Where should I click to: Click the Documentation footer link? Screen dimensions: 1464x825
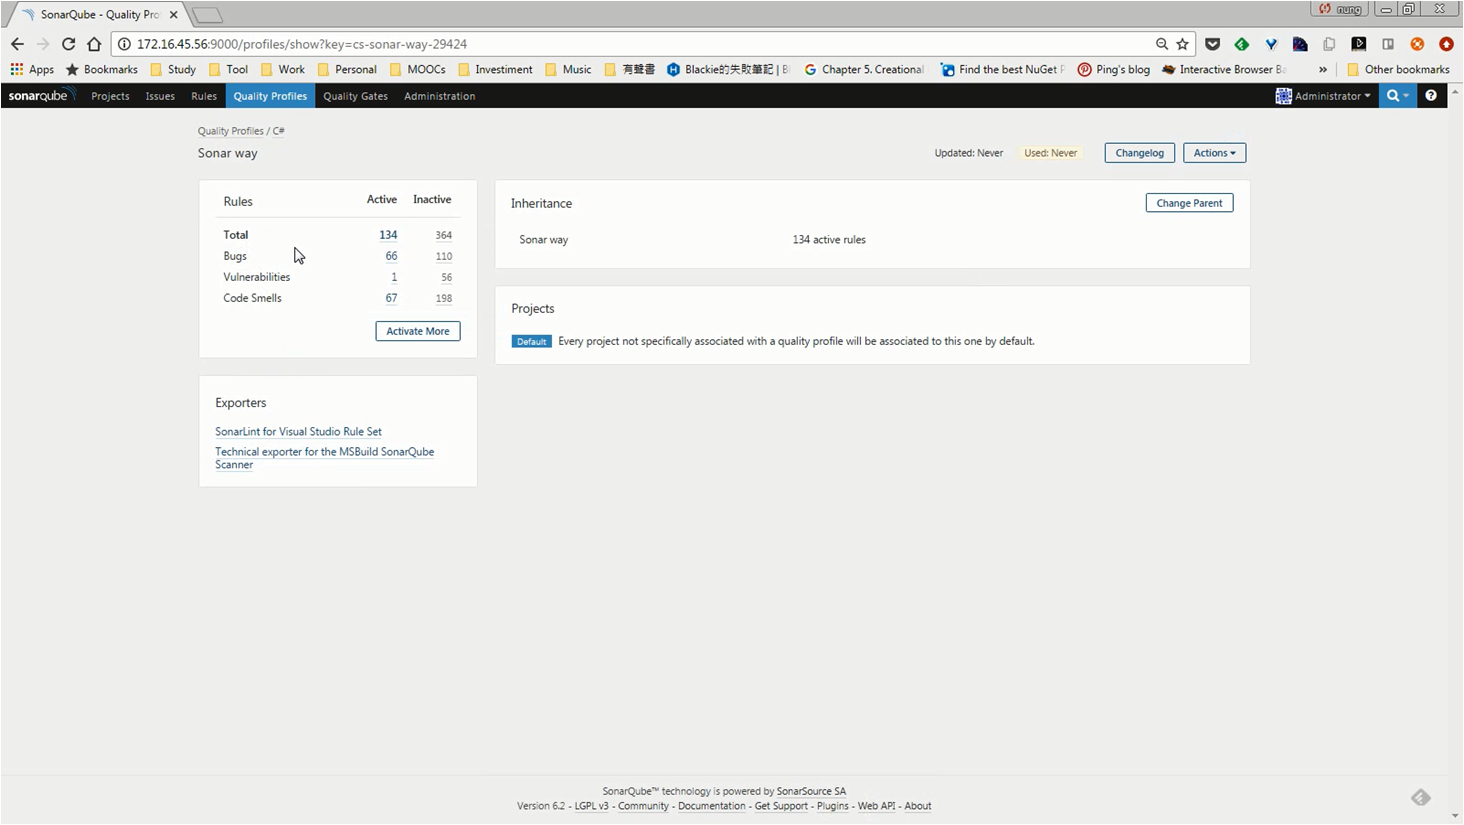(x=711, y=806)
